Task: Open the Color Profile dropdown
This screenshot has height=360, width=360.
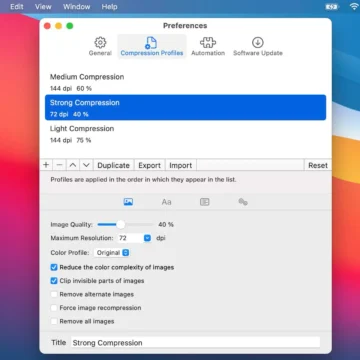Action: 112,253
